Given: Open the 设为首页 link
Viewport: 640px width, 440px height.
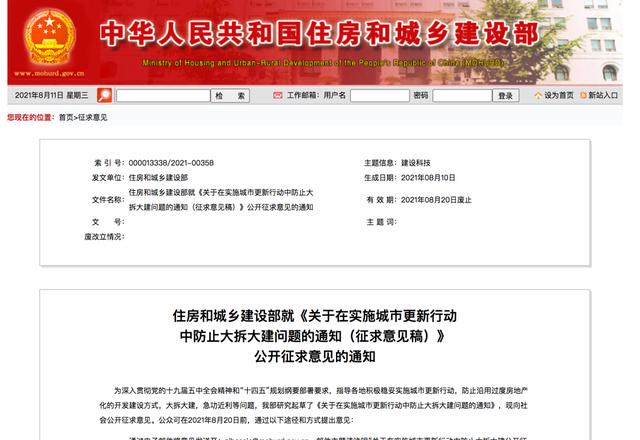Looking at the screenshot, I should coord(559,96).
